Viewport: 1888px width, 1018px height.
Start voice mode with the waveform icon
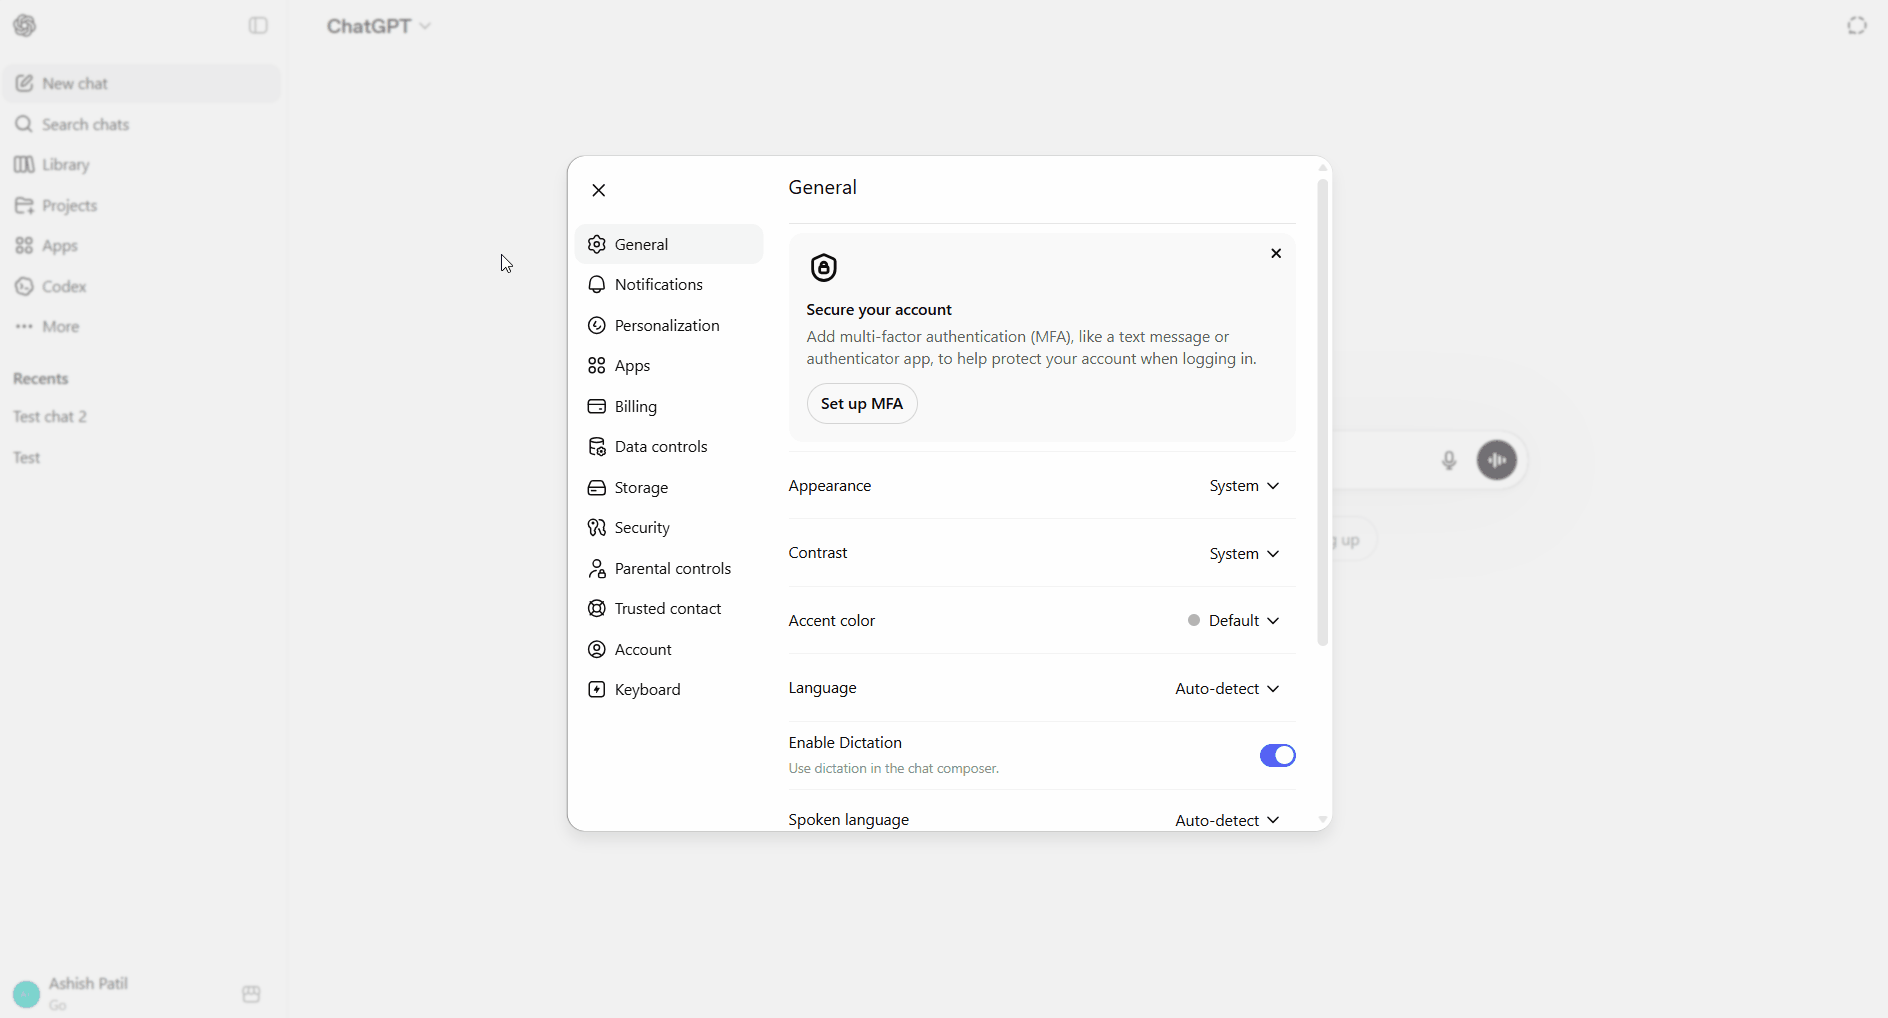tap(1497, 460)
